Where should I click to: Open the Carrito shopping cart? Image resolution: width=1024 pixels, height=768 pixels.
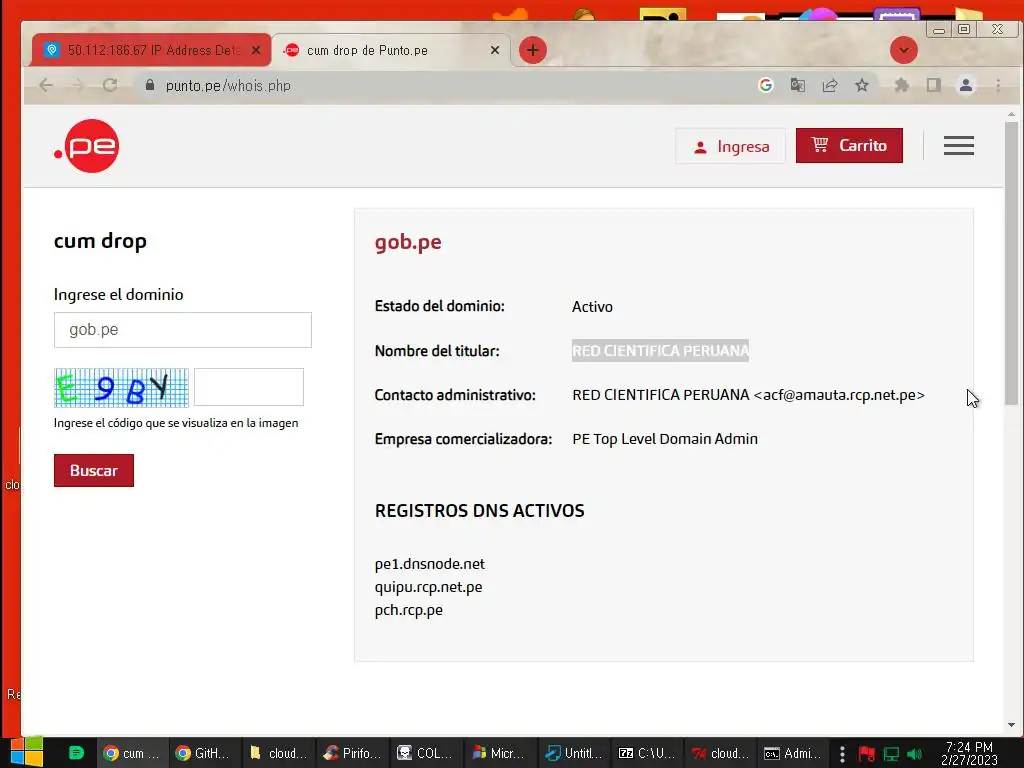849,146
